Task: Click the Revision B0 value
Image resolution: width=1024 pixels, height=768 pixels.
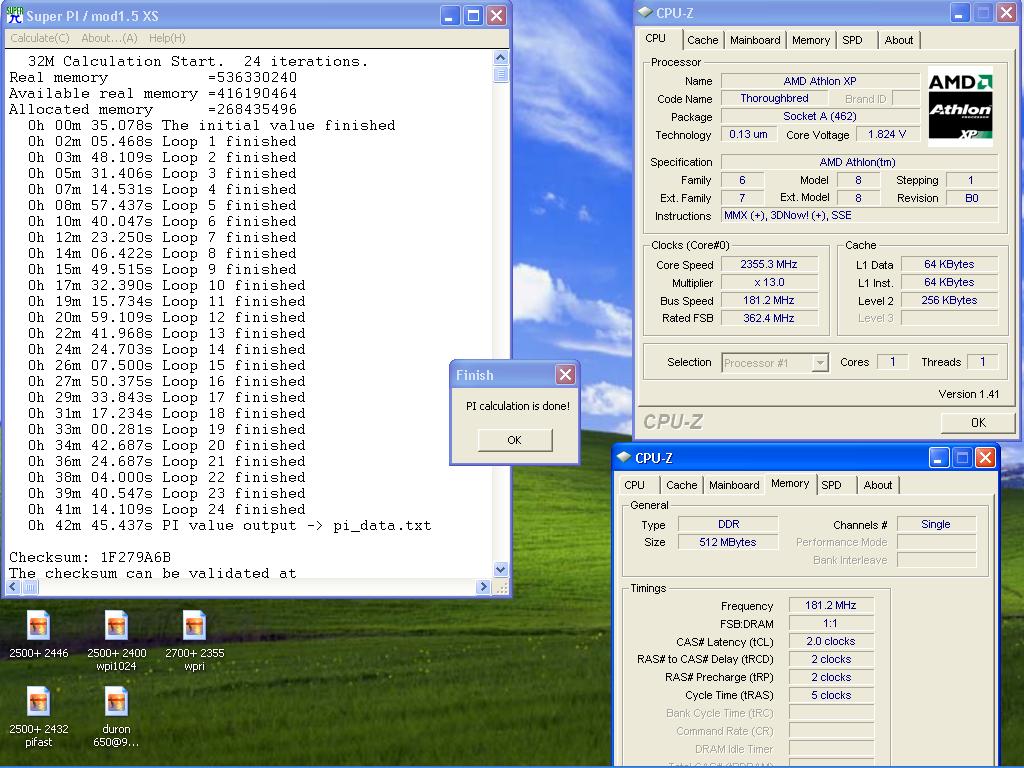Action: pyautogui.click(x=972, y=198)
